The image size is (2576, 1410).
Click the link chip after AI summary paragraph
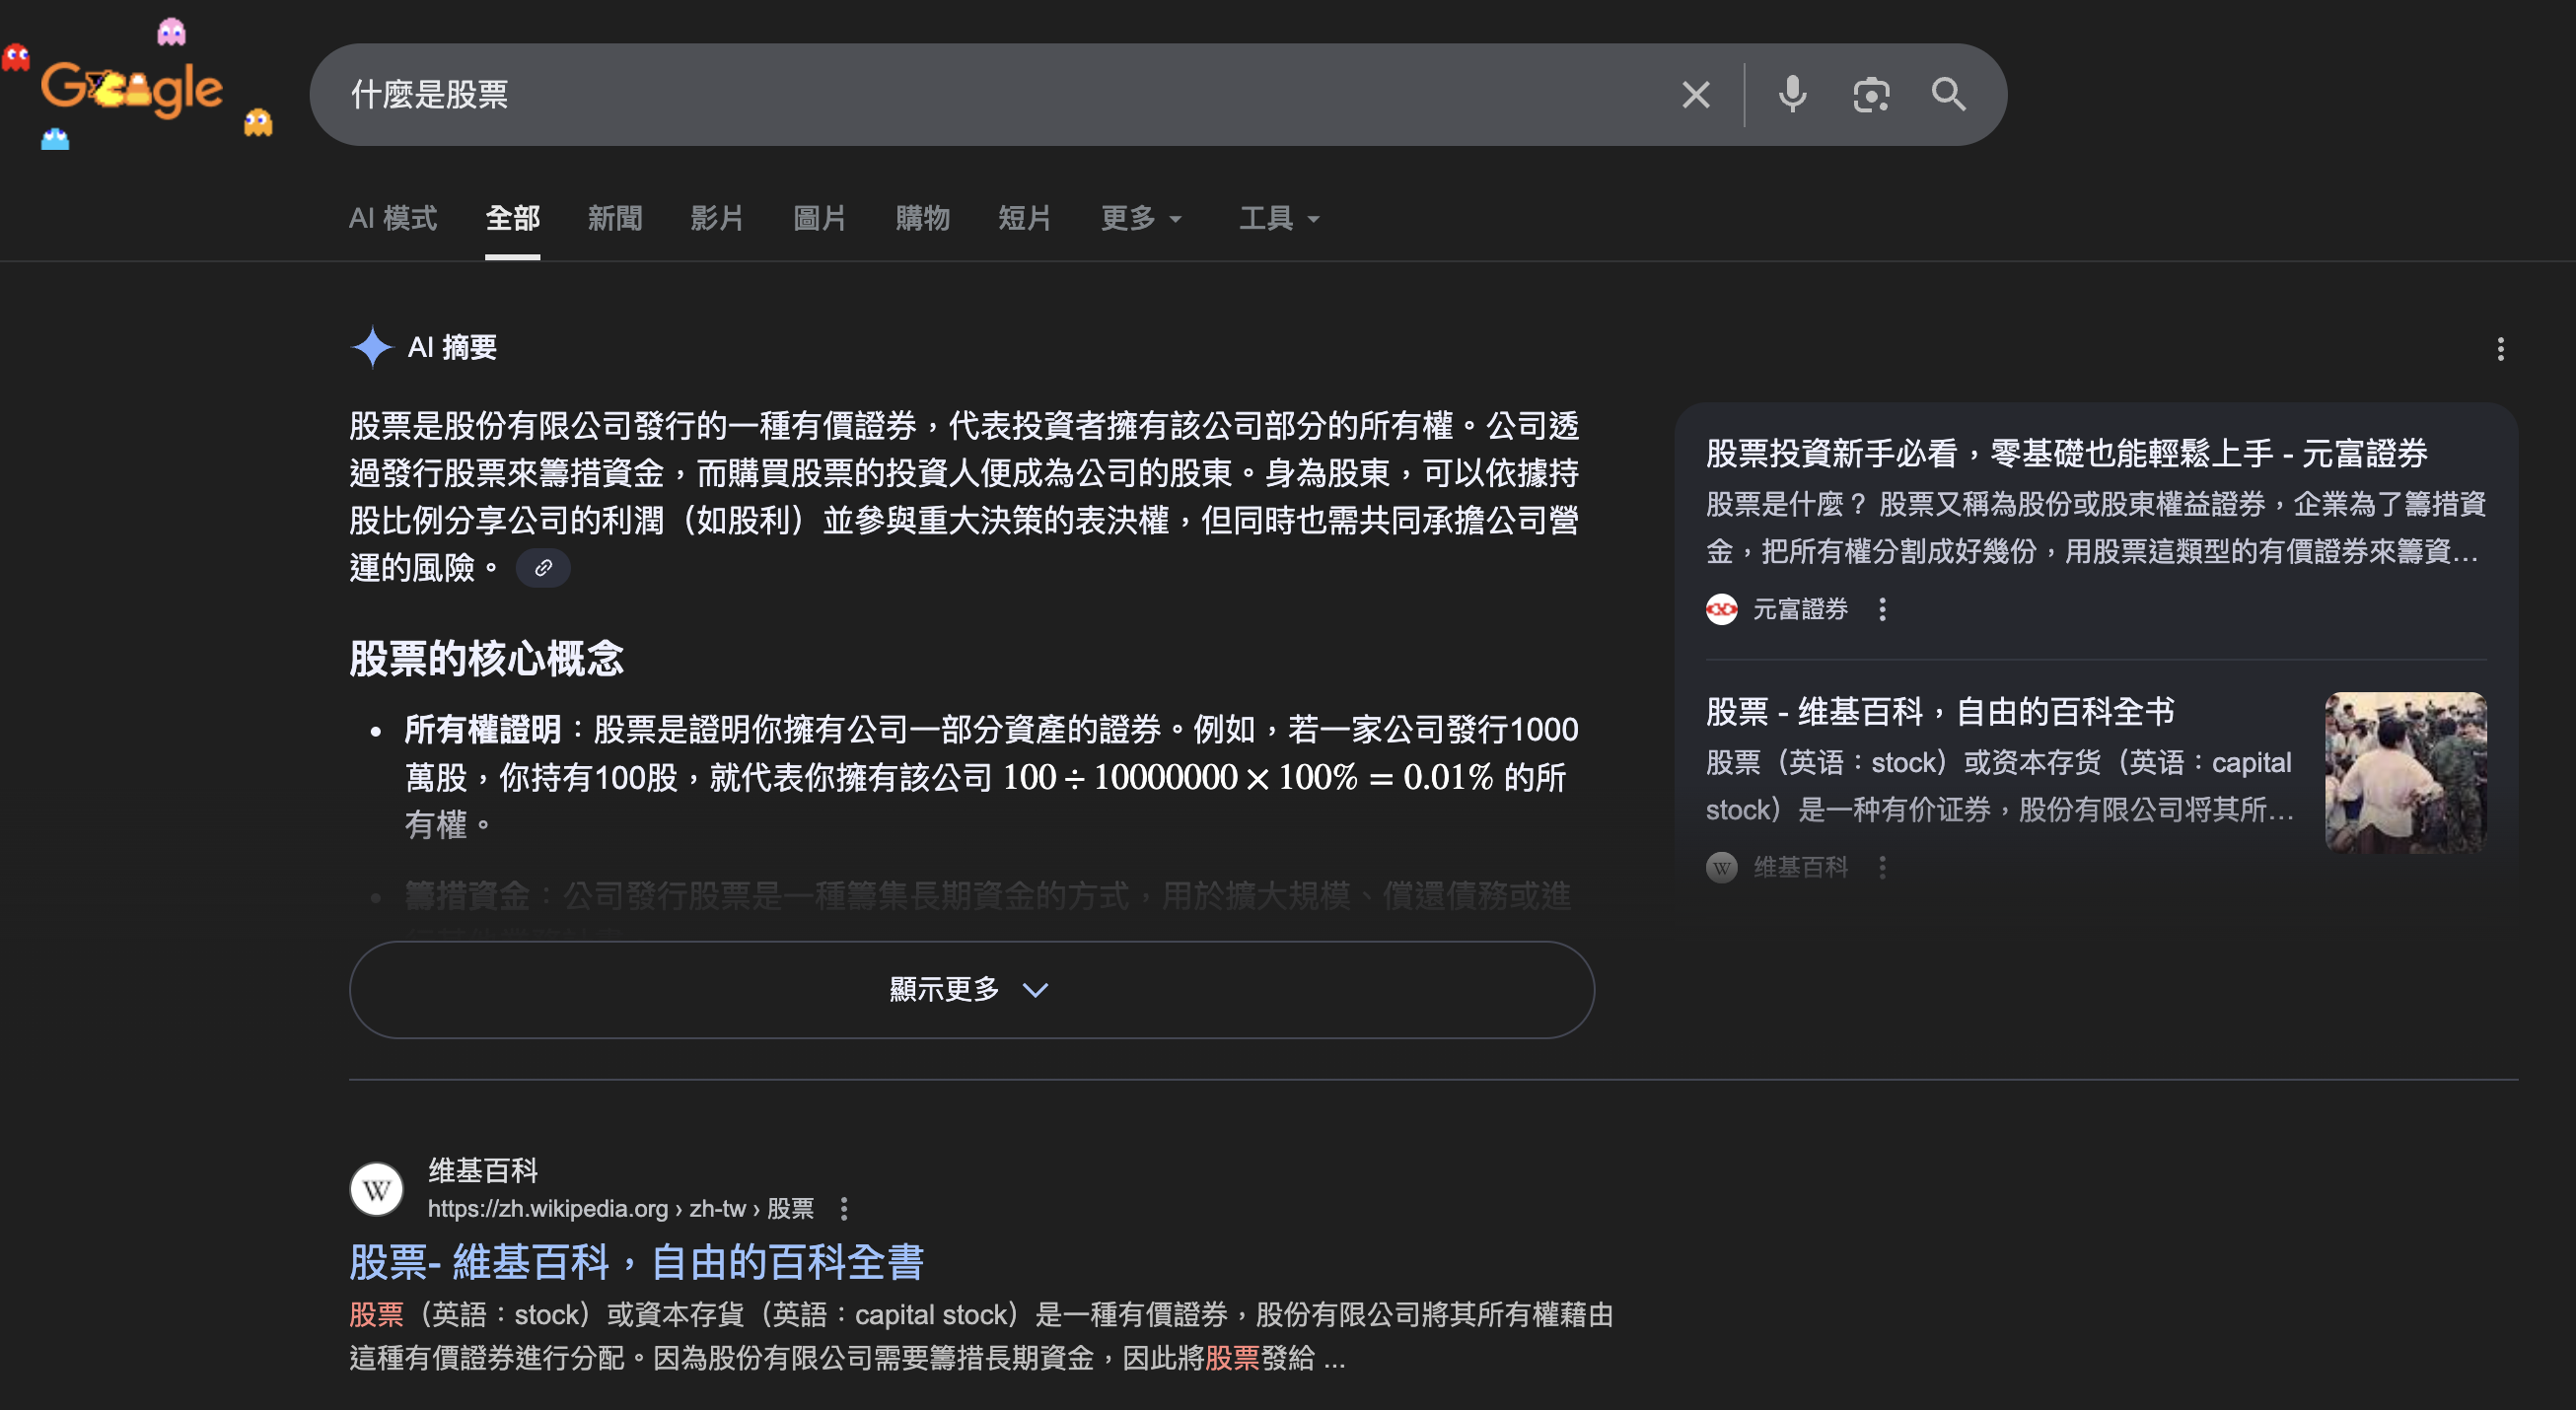pos(543,568)
